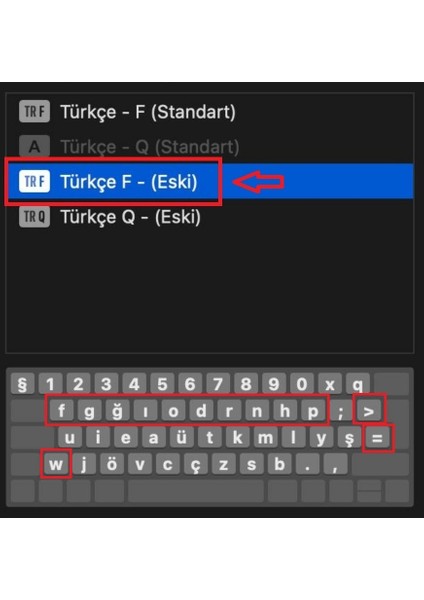Screen dimensions: 424x600
Task: Click the ç key in the bottom letter row
Action: coord(196,464)
